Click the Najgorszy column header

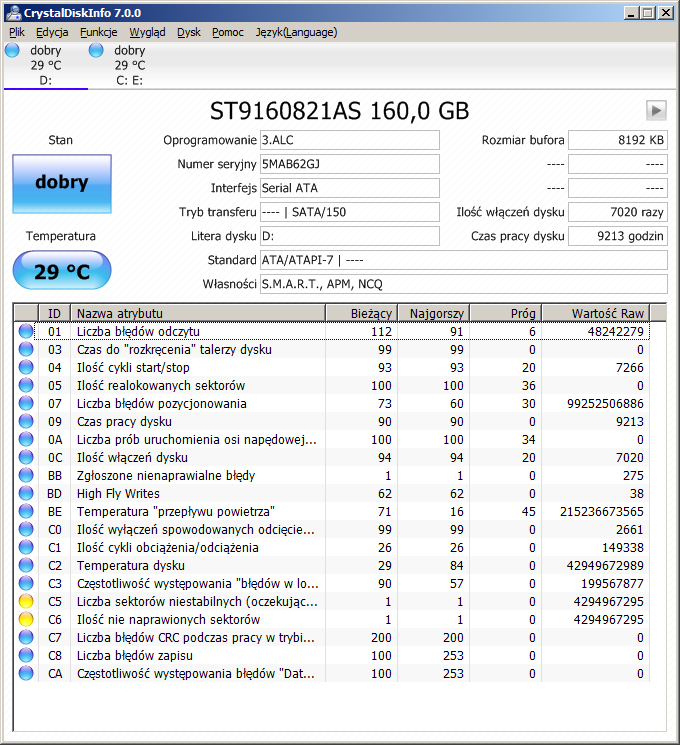click(433, 313)
